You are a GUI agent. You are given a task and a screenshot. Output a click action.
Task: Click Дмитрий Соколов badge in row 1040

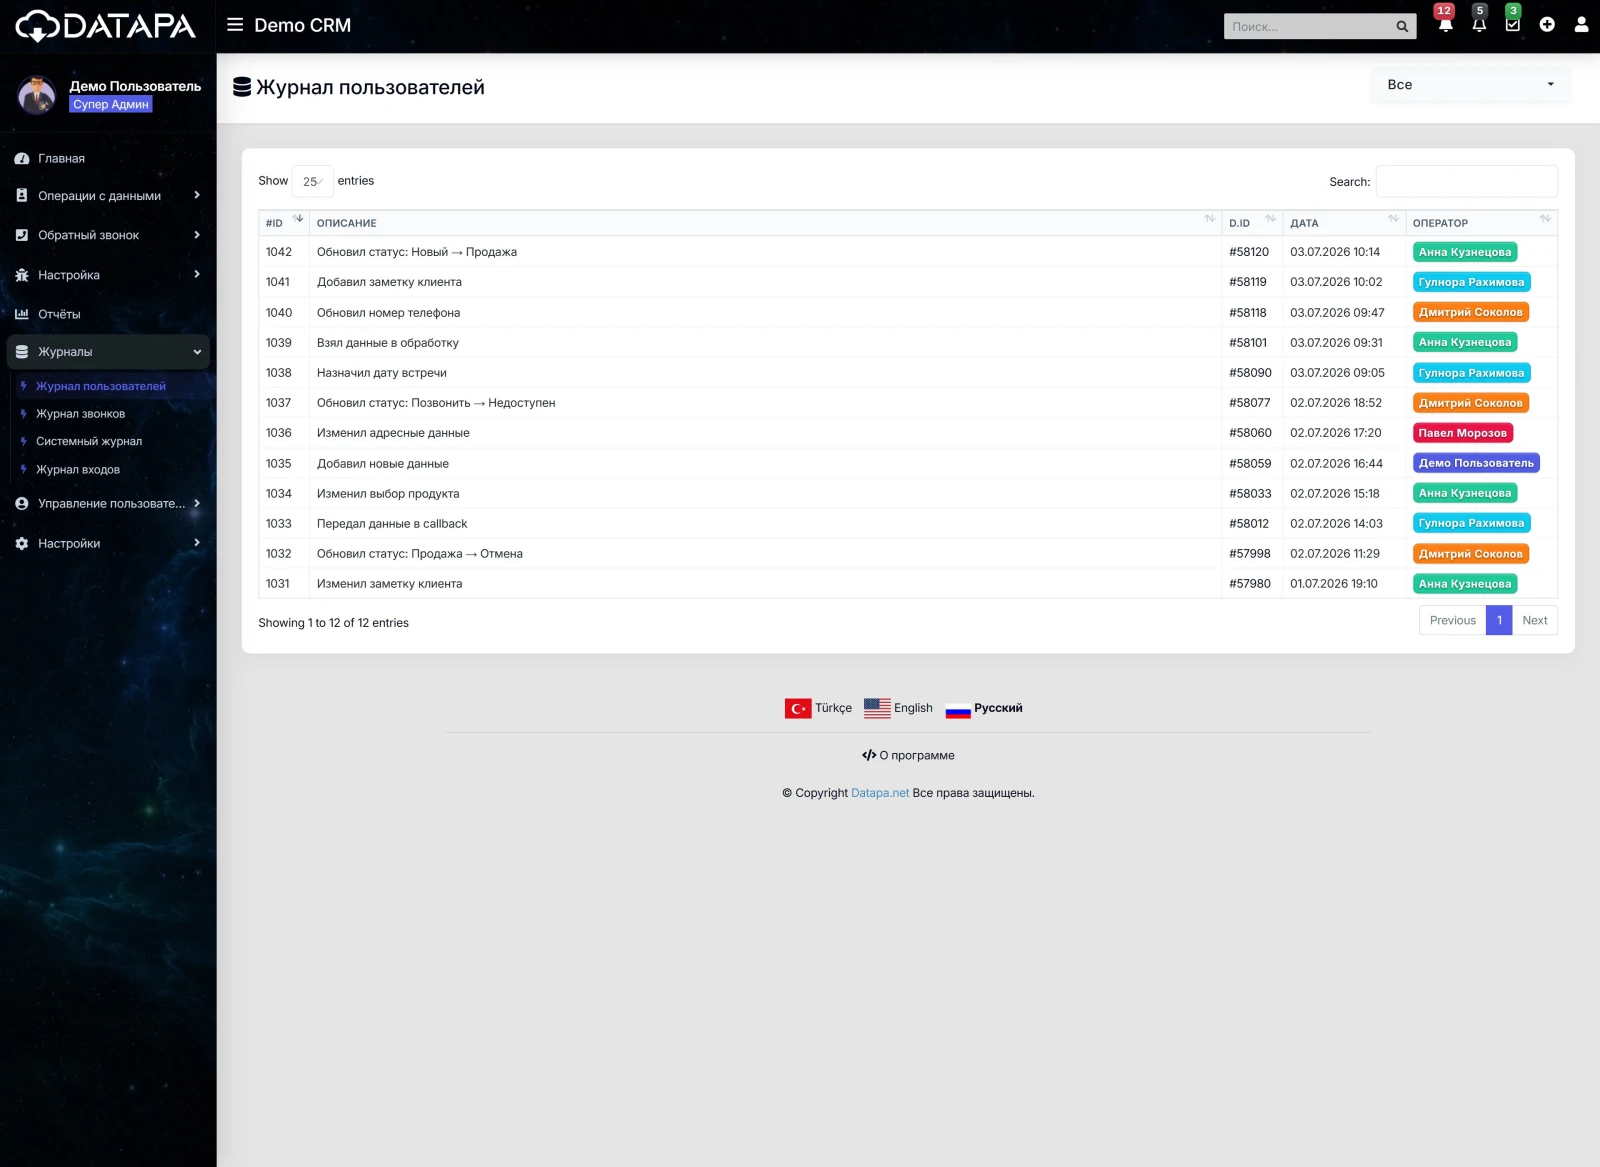click(x=1470, y=313)
